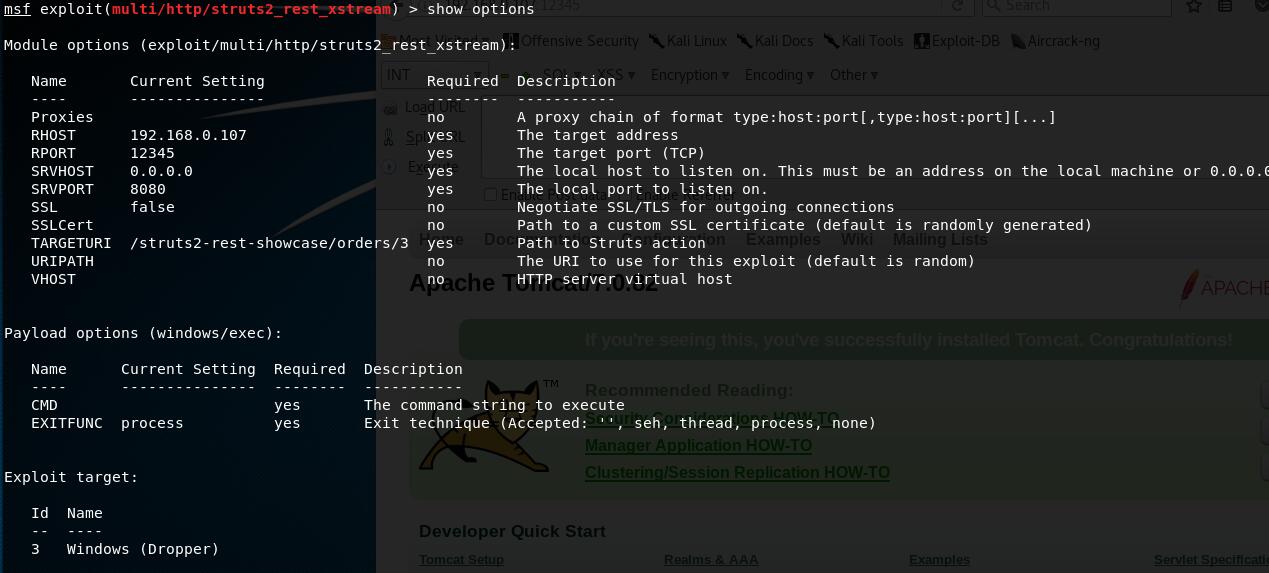Click the description HTTP server virtual host

pyautogui.click(x=624, y=279)
